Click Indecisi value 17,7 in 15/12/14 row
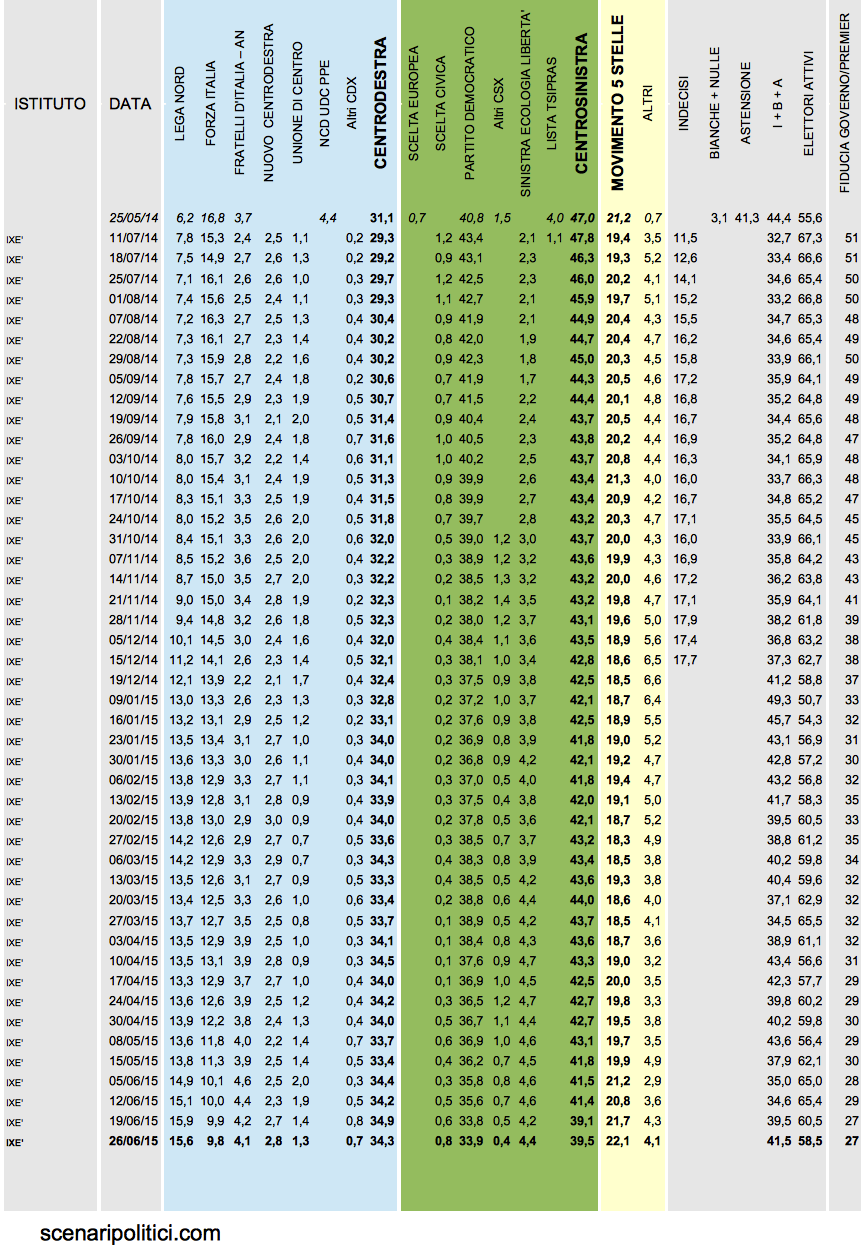Viewport: 867px width, 1257px height. coord(685,658)
